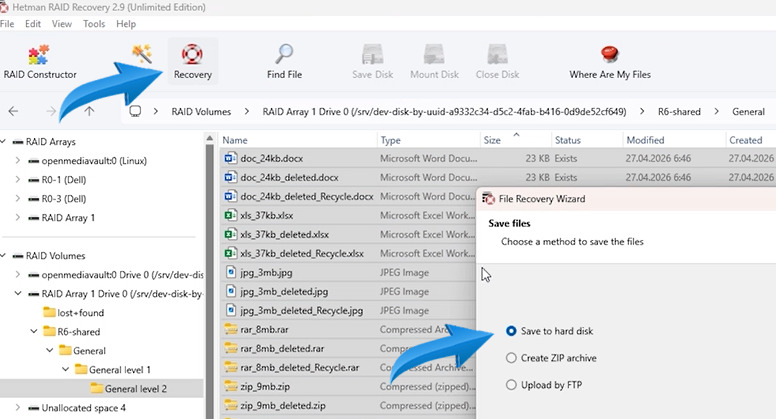
Task: Click the Recovery lifebuoy button
Action: [193, 62]
